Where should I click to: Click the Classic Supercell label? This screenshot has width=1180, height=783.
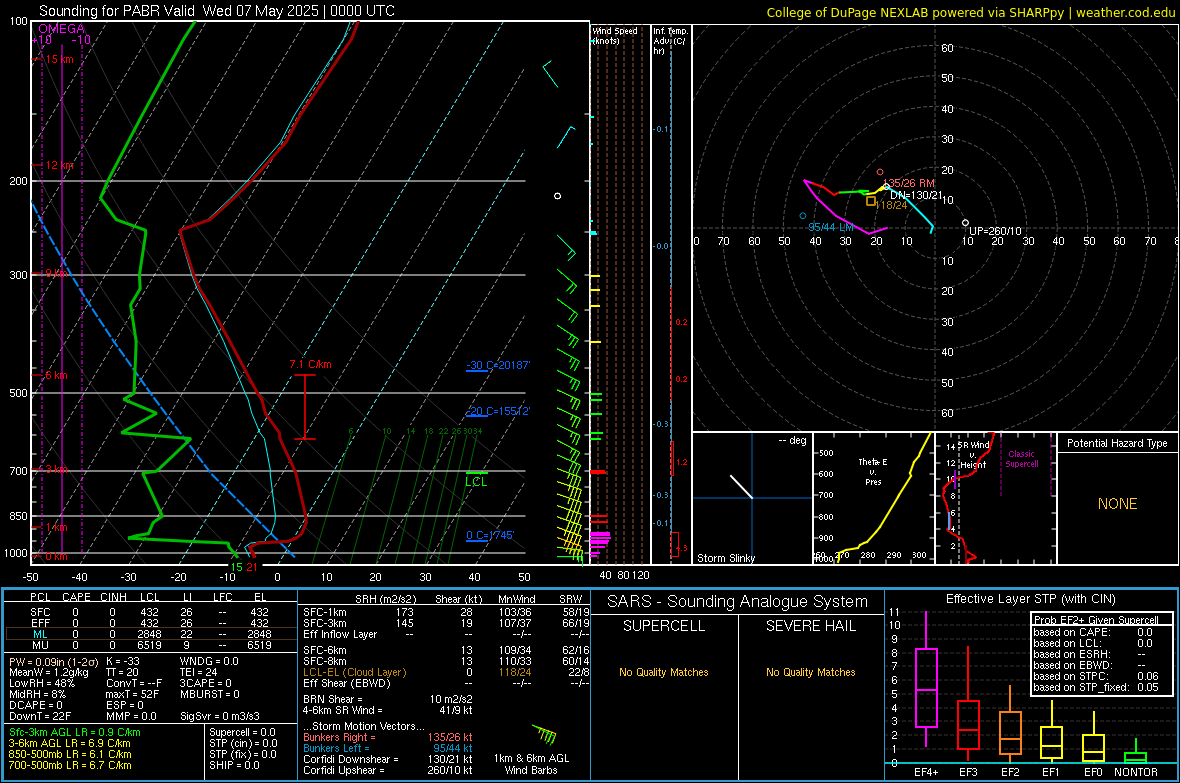point(1021,459)
